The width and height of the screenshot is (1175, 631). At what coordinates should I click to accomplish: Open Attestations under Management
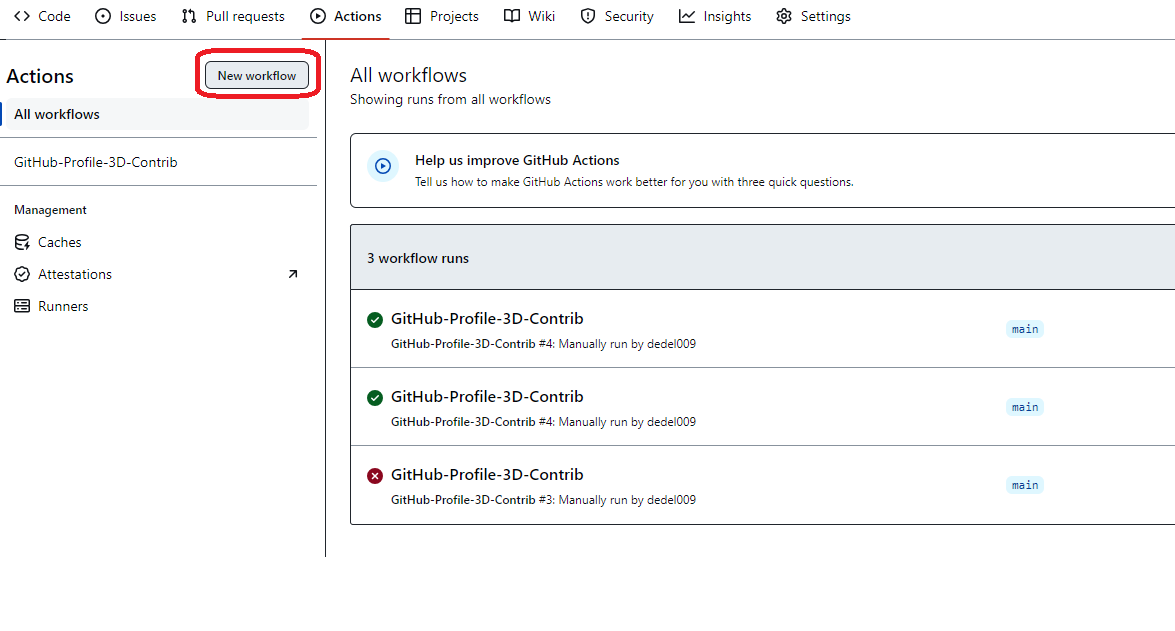75,274
